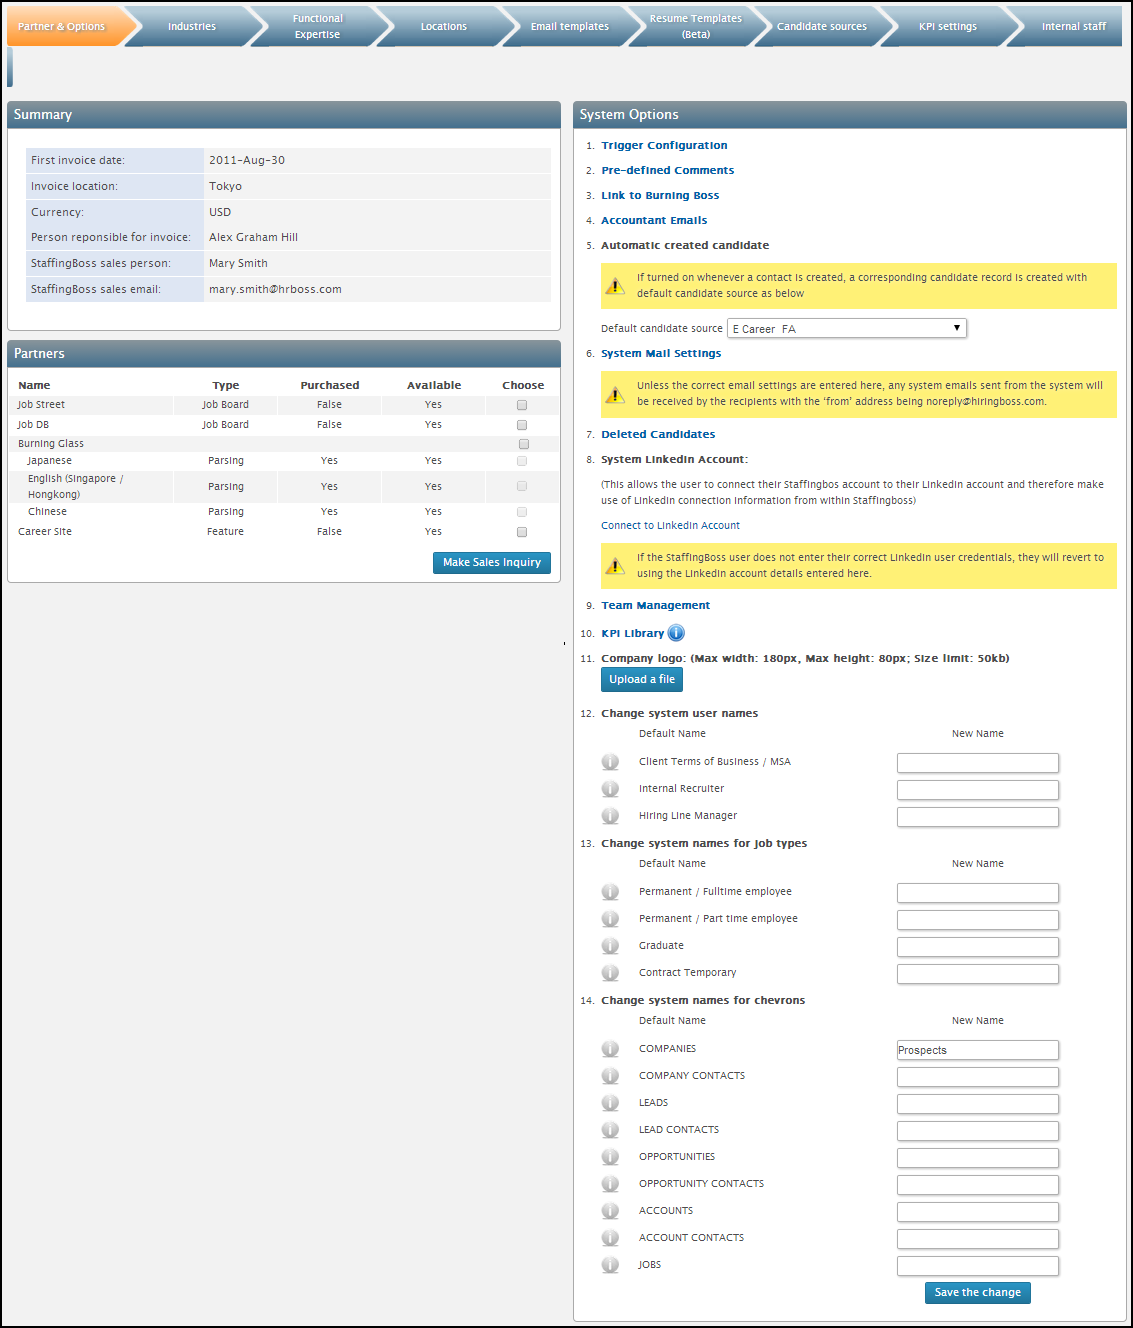
Task: Open the Resume Templates (Beta) tab
Action: click(x=695, y=26)
